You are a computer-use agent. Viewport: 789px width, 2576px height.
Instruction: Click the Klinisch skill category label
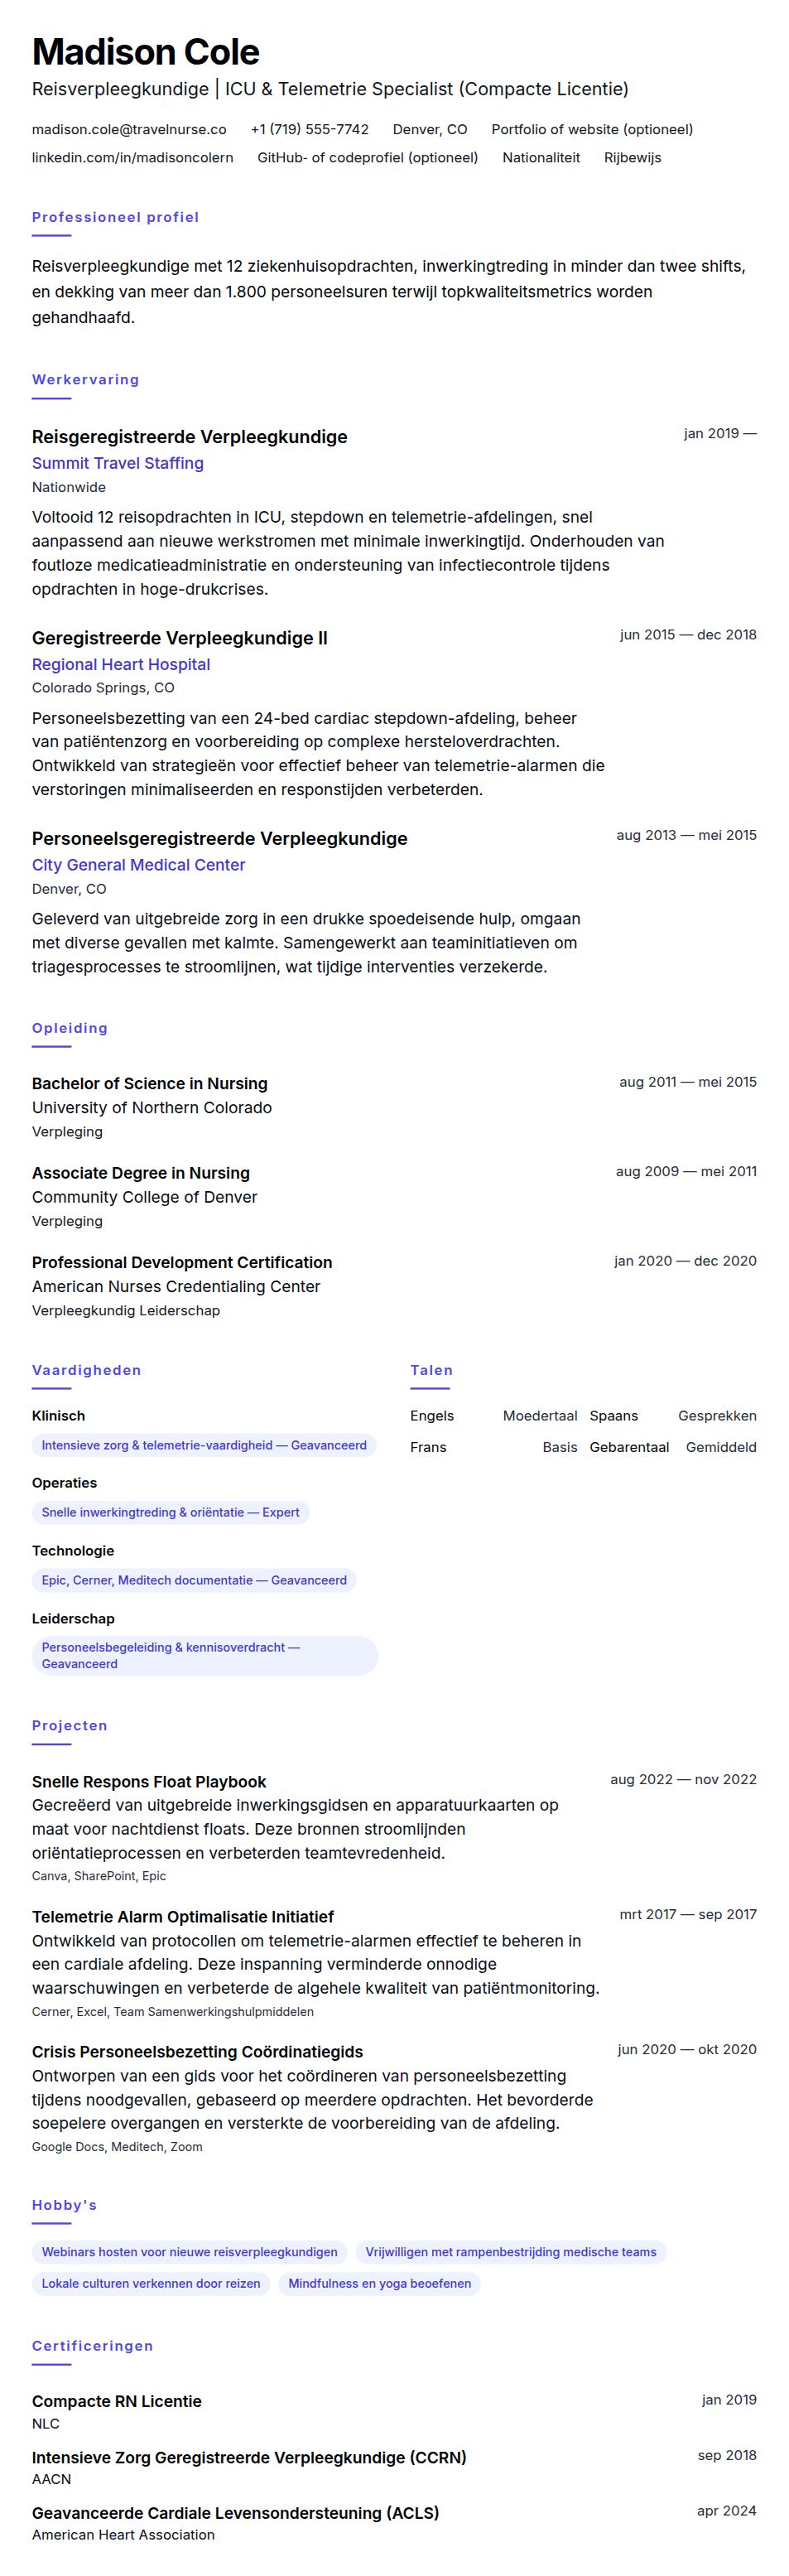[x=58, y=1416]
